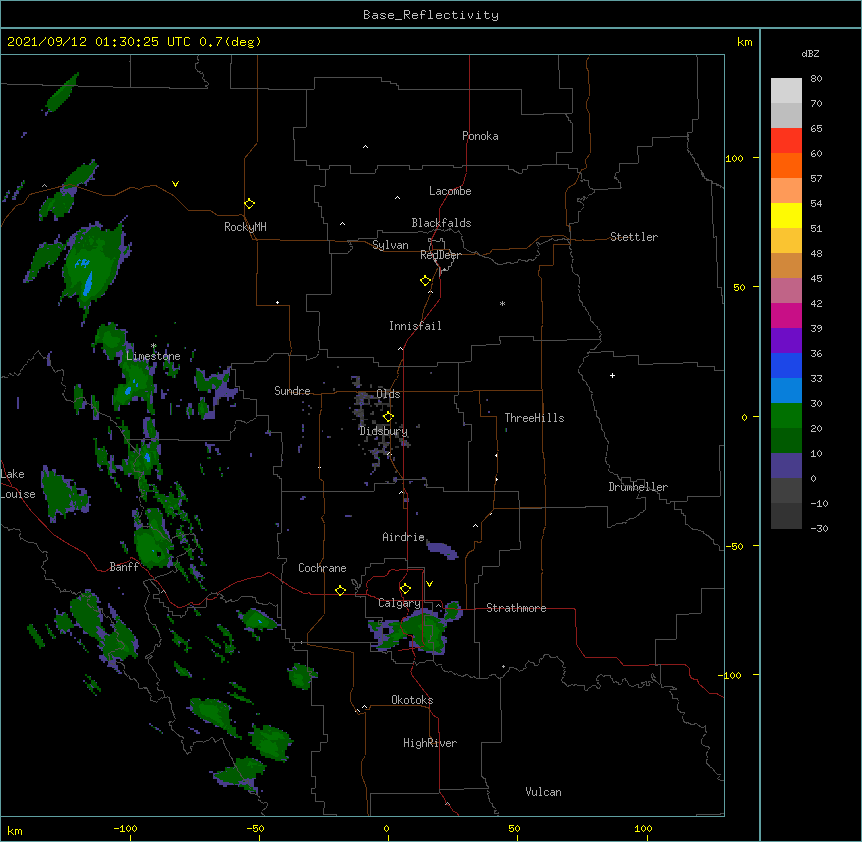Click the Ponoka city label

(480, 136)
